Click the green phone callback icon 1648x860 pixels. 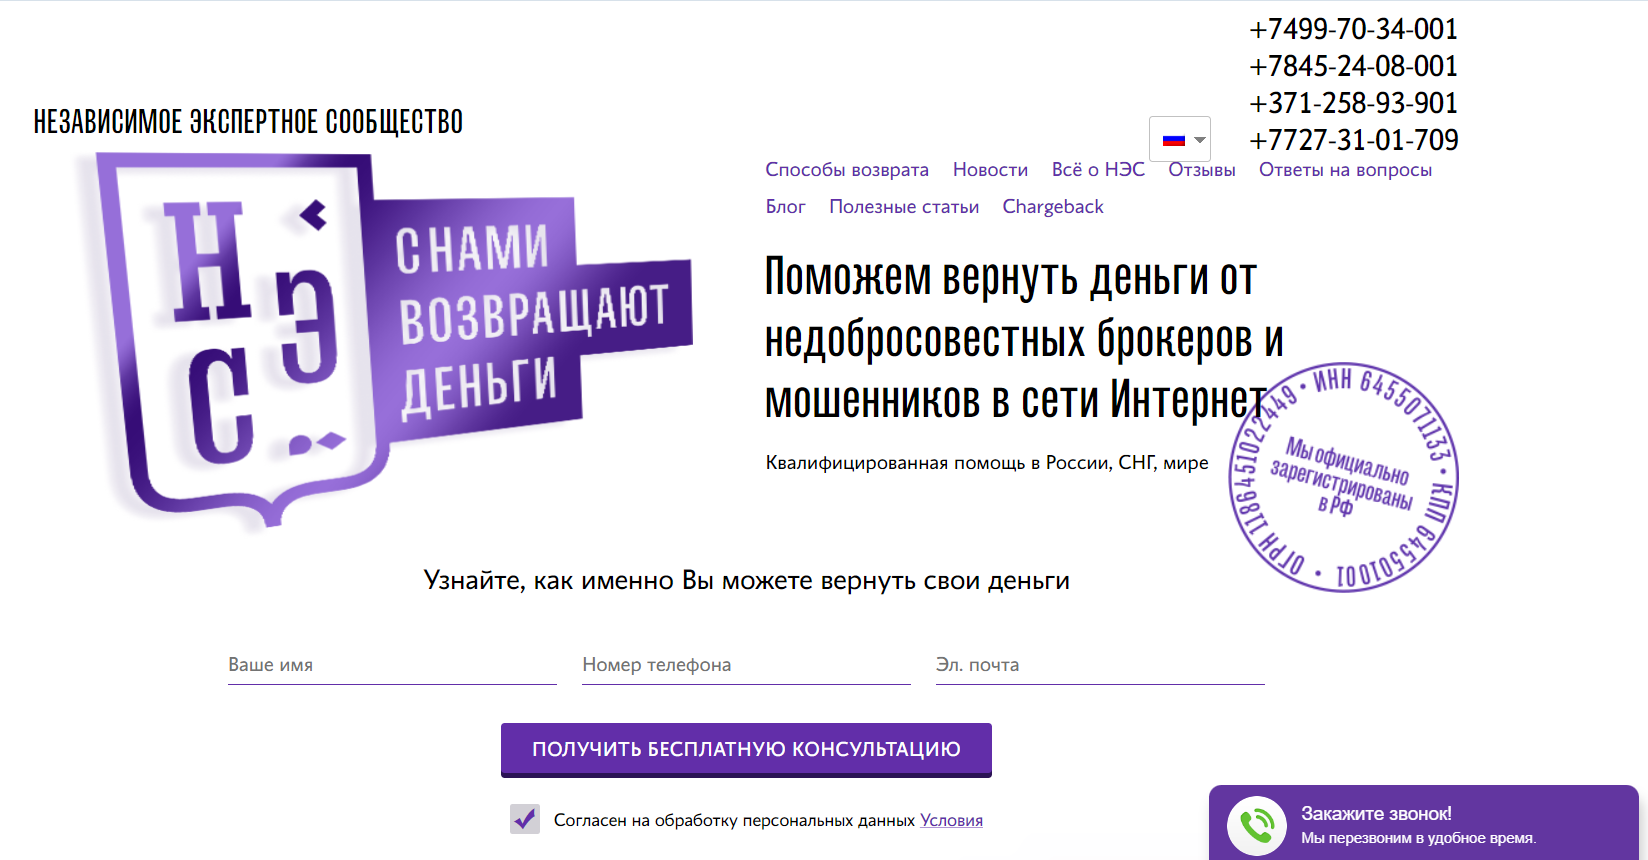point(1256,825)
